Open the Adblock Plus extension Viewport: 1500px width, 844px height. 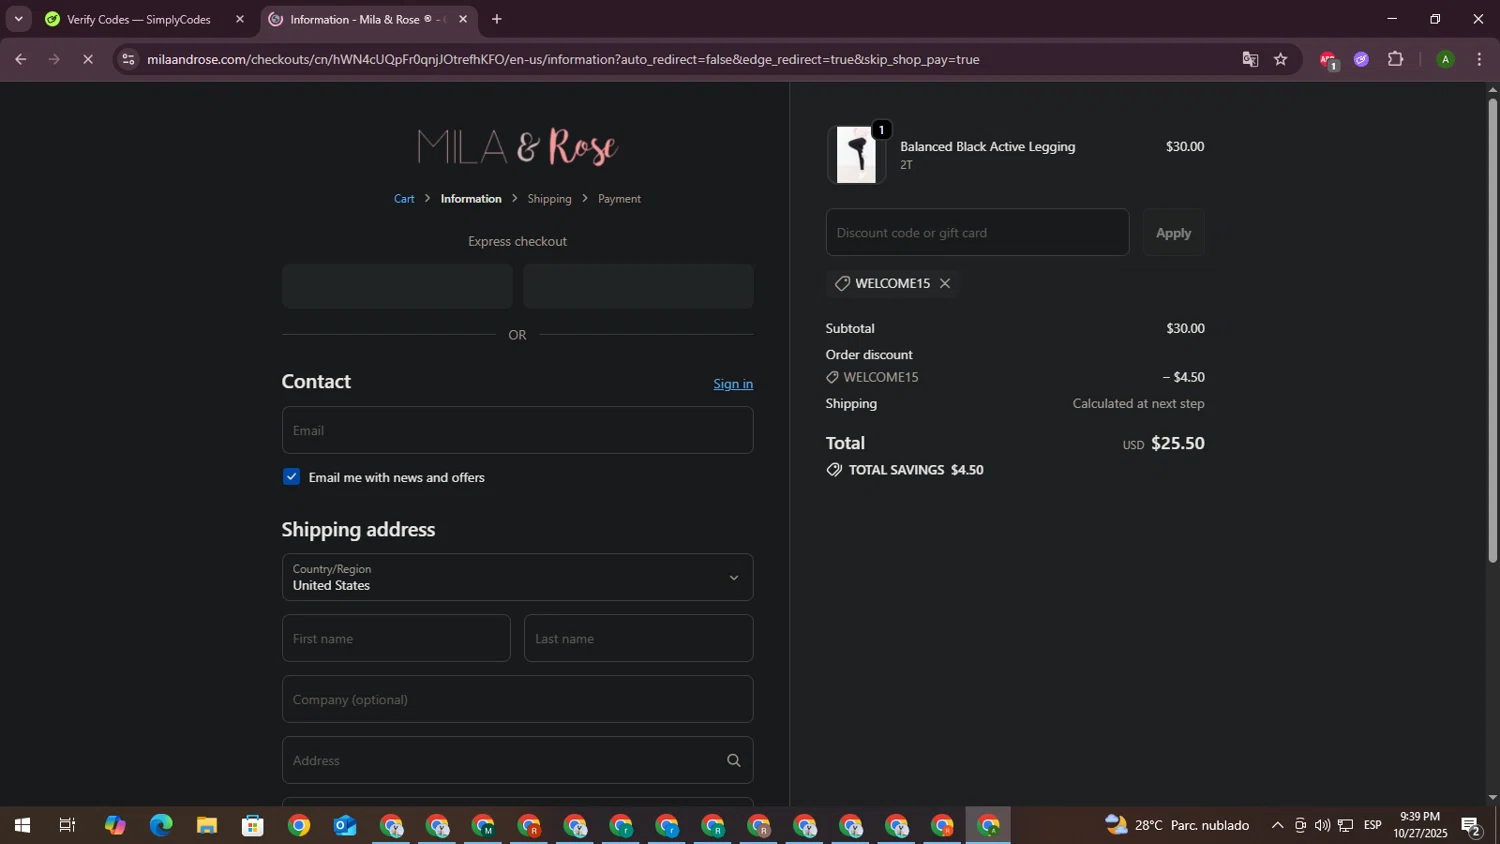point(1328,60)
